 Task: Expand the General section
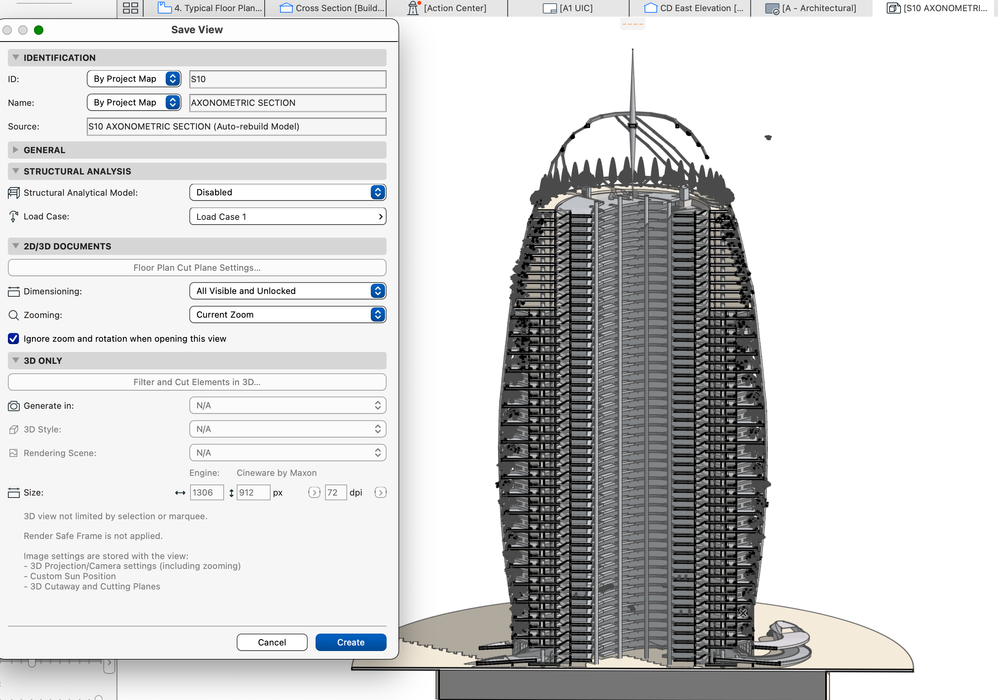click(15, 150)
